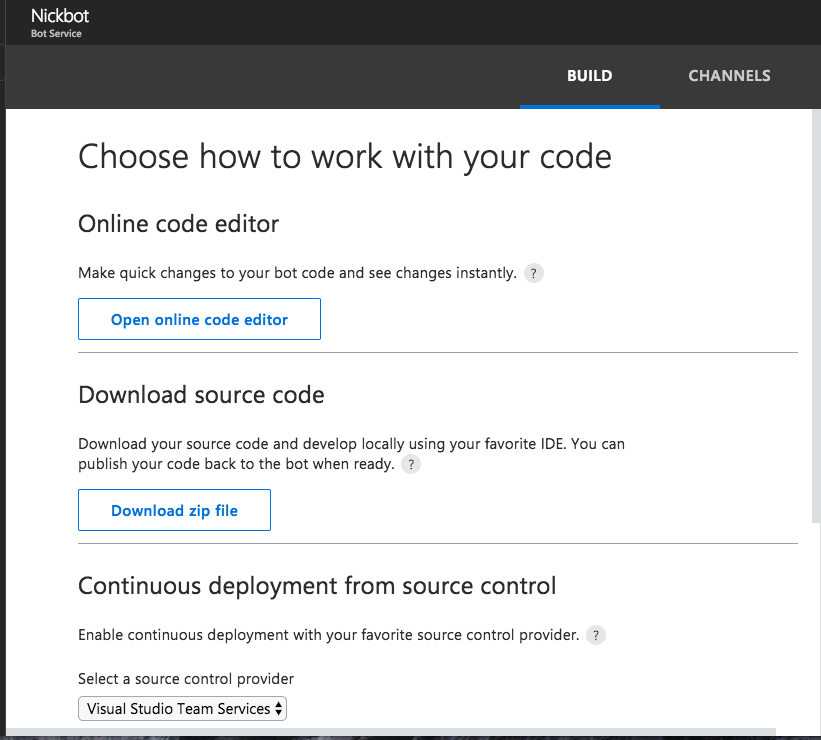Click 'Select a source control provider' label
The width and height of the screenshot is (821, 740).
[x=186, y=679]
